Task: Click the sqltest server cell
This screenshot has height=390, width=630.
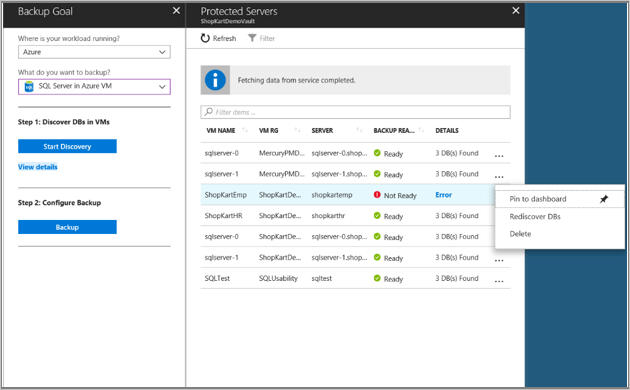Action: pos(321,278)
